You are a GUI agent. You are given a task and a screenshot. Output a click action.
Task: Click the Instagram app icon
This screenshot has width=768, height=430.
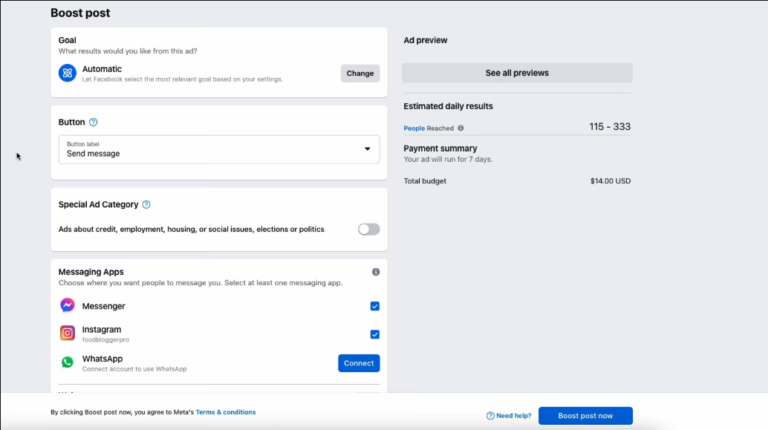point(68,333)
